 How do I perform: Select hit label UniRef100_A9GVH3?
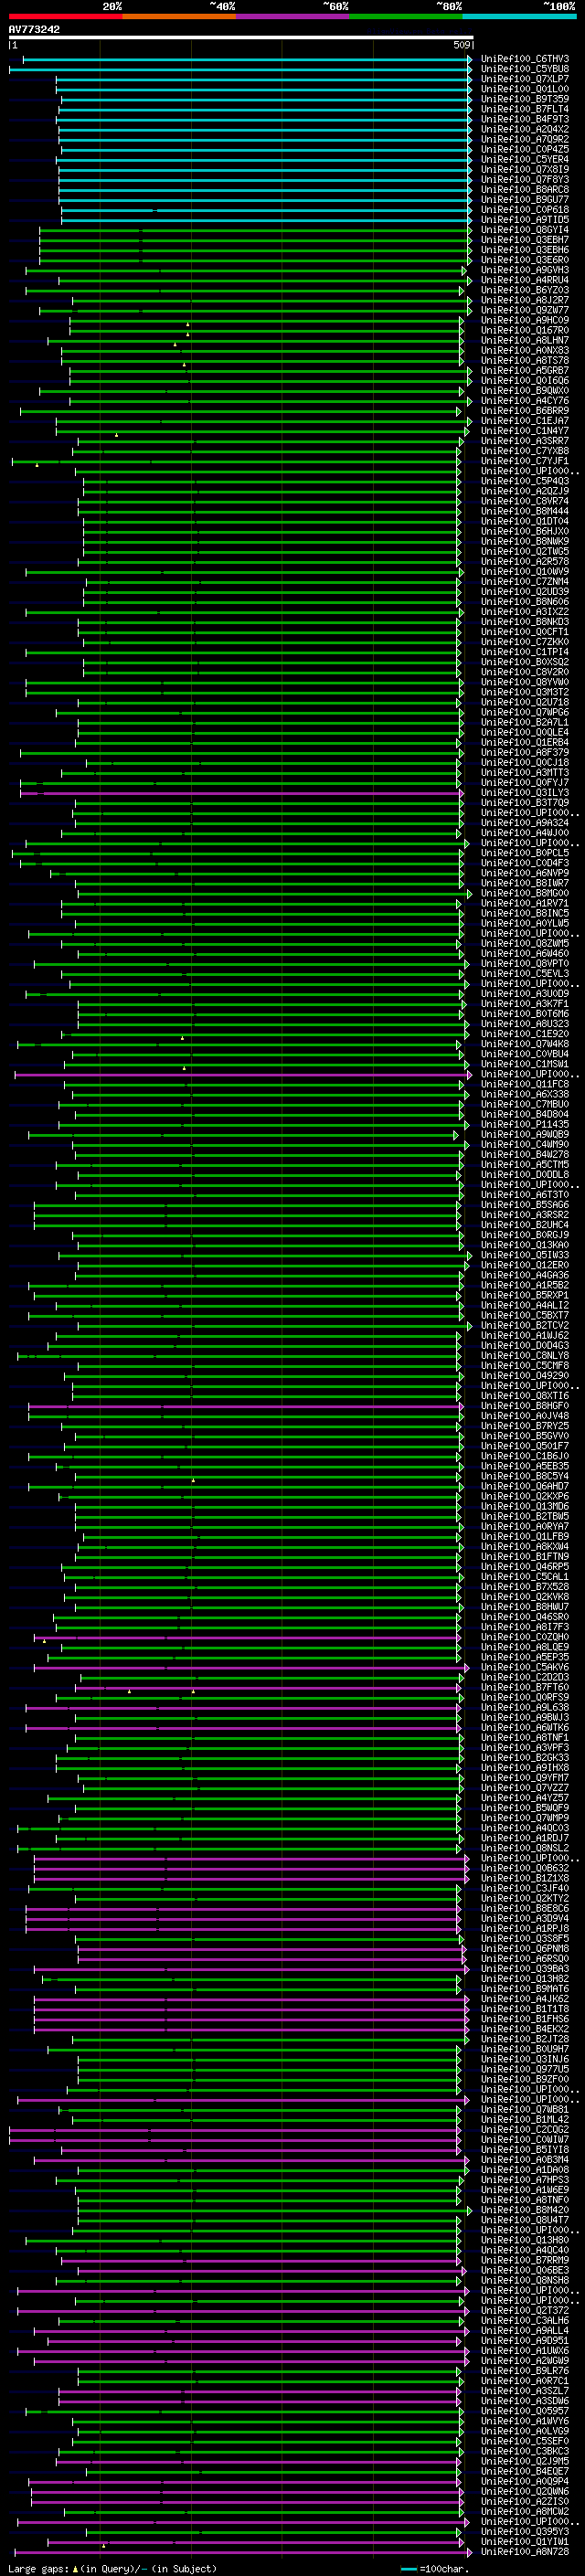tap(525, 270)
